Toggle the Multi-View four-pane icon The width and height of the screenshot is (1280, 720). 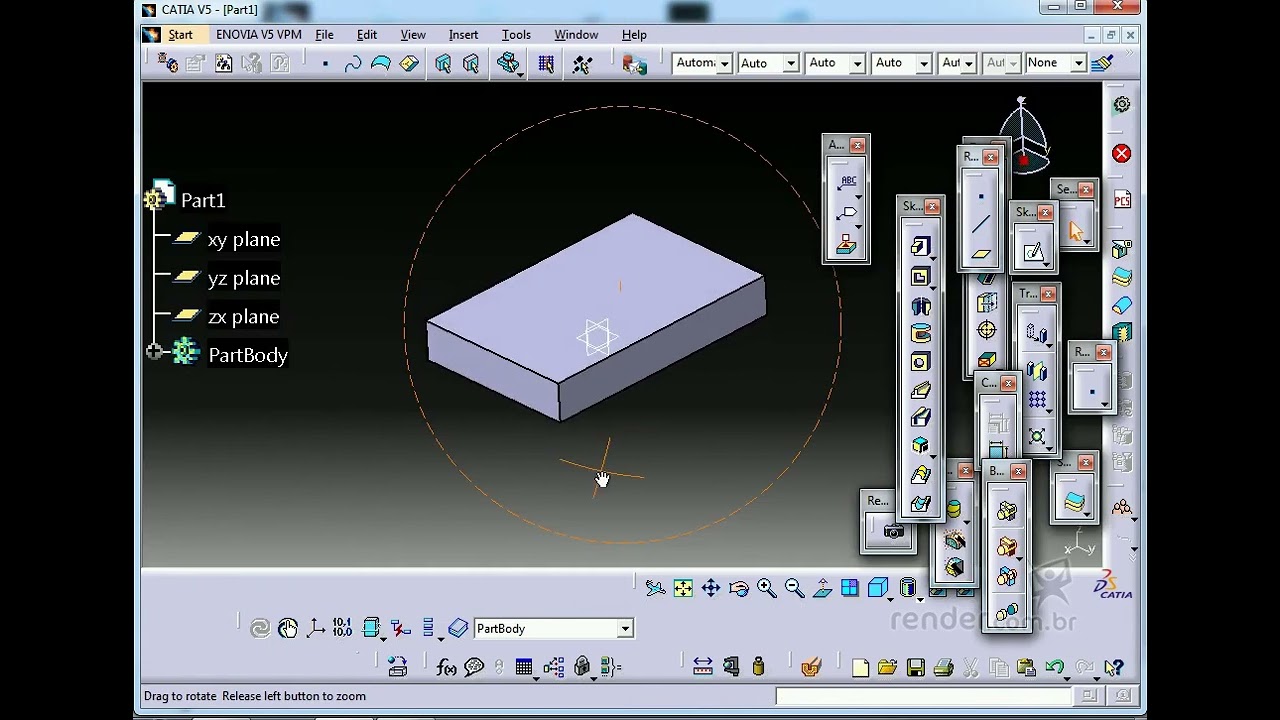coord(850,589)
